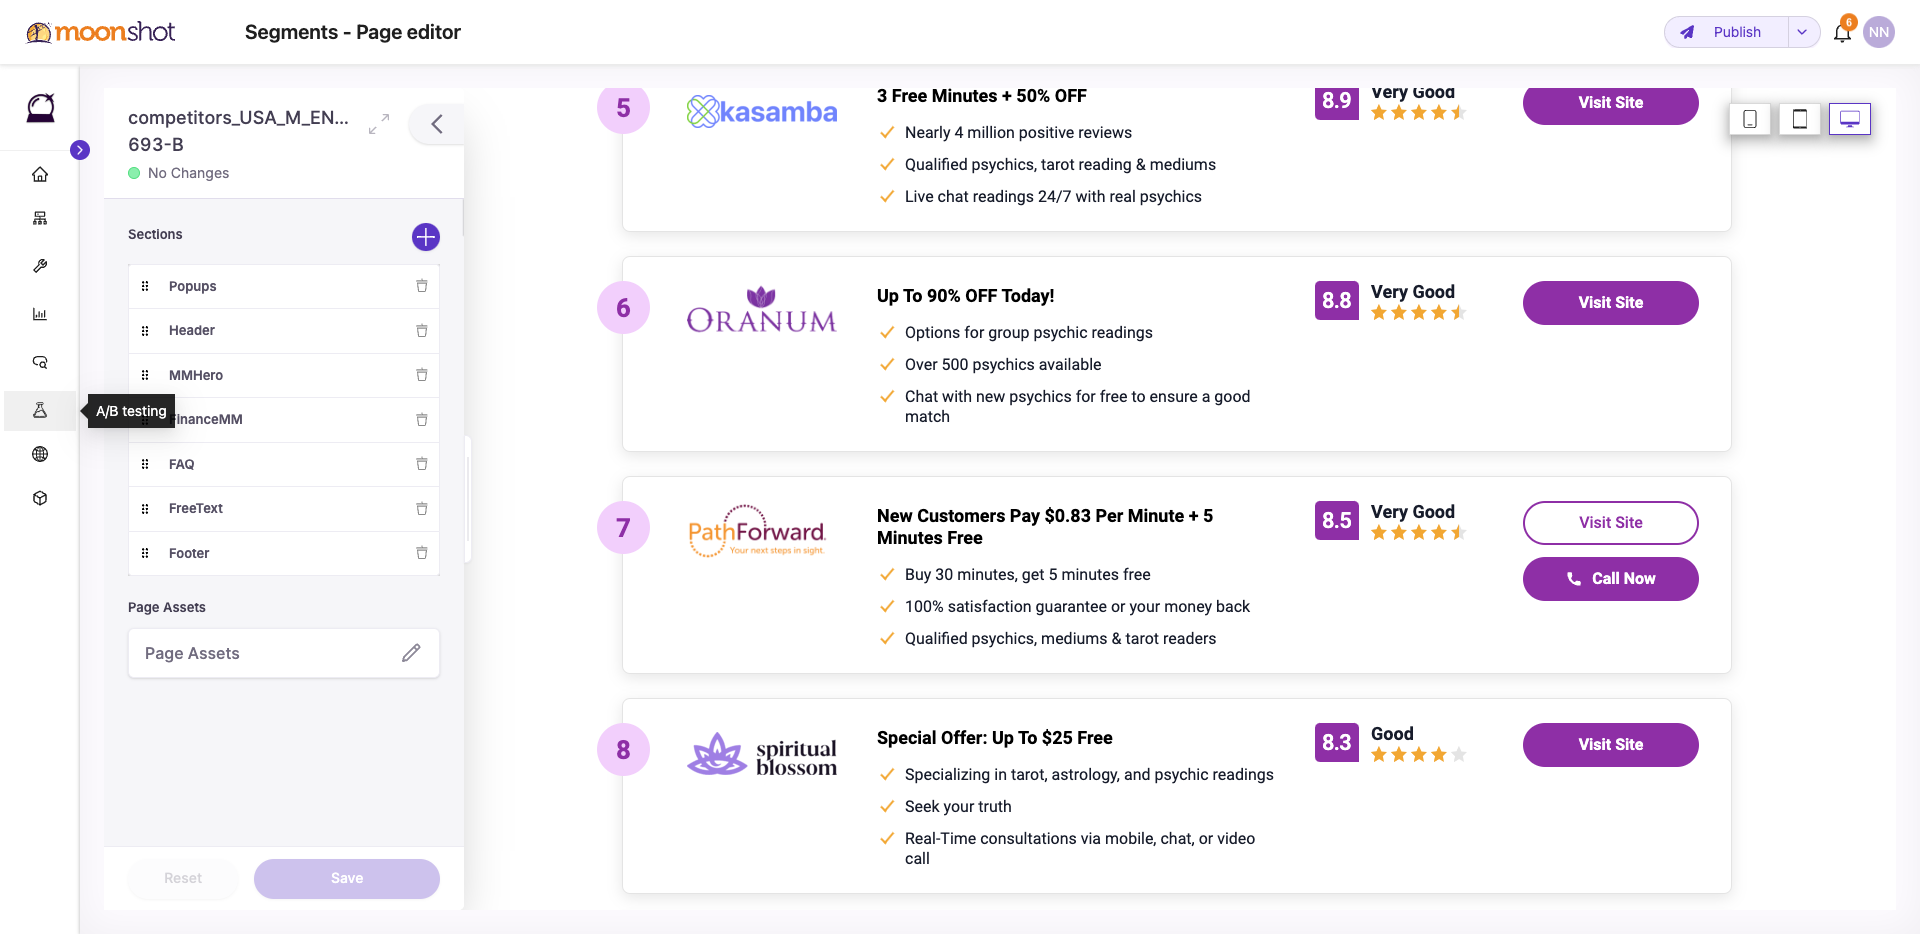Select desktop device preview

coord(1850,119)
